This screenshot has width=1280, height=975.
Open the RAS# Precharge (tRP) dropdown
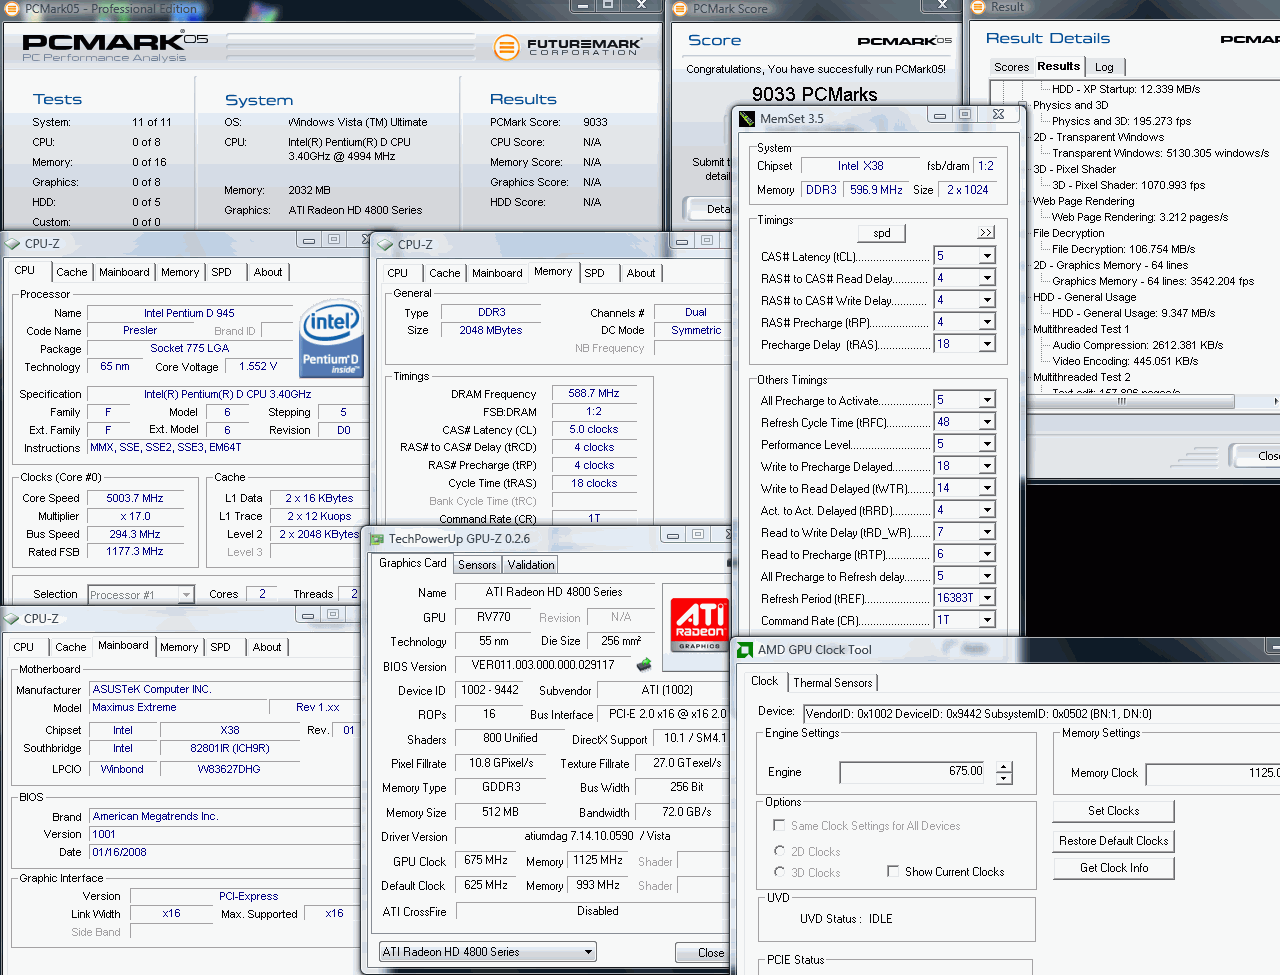tap(987, 322)
